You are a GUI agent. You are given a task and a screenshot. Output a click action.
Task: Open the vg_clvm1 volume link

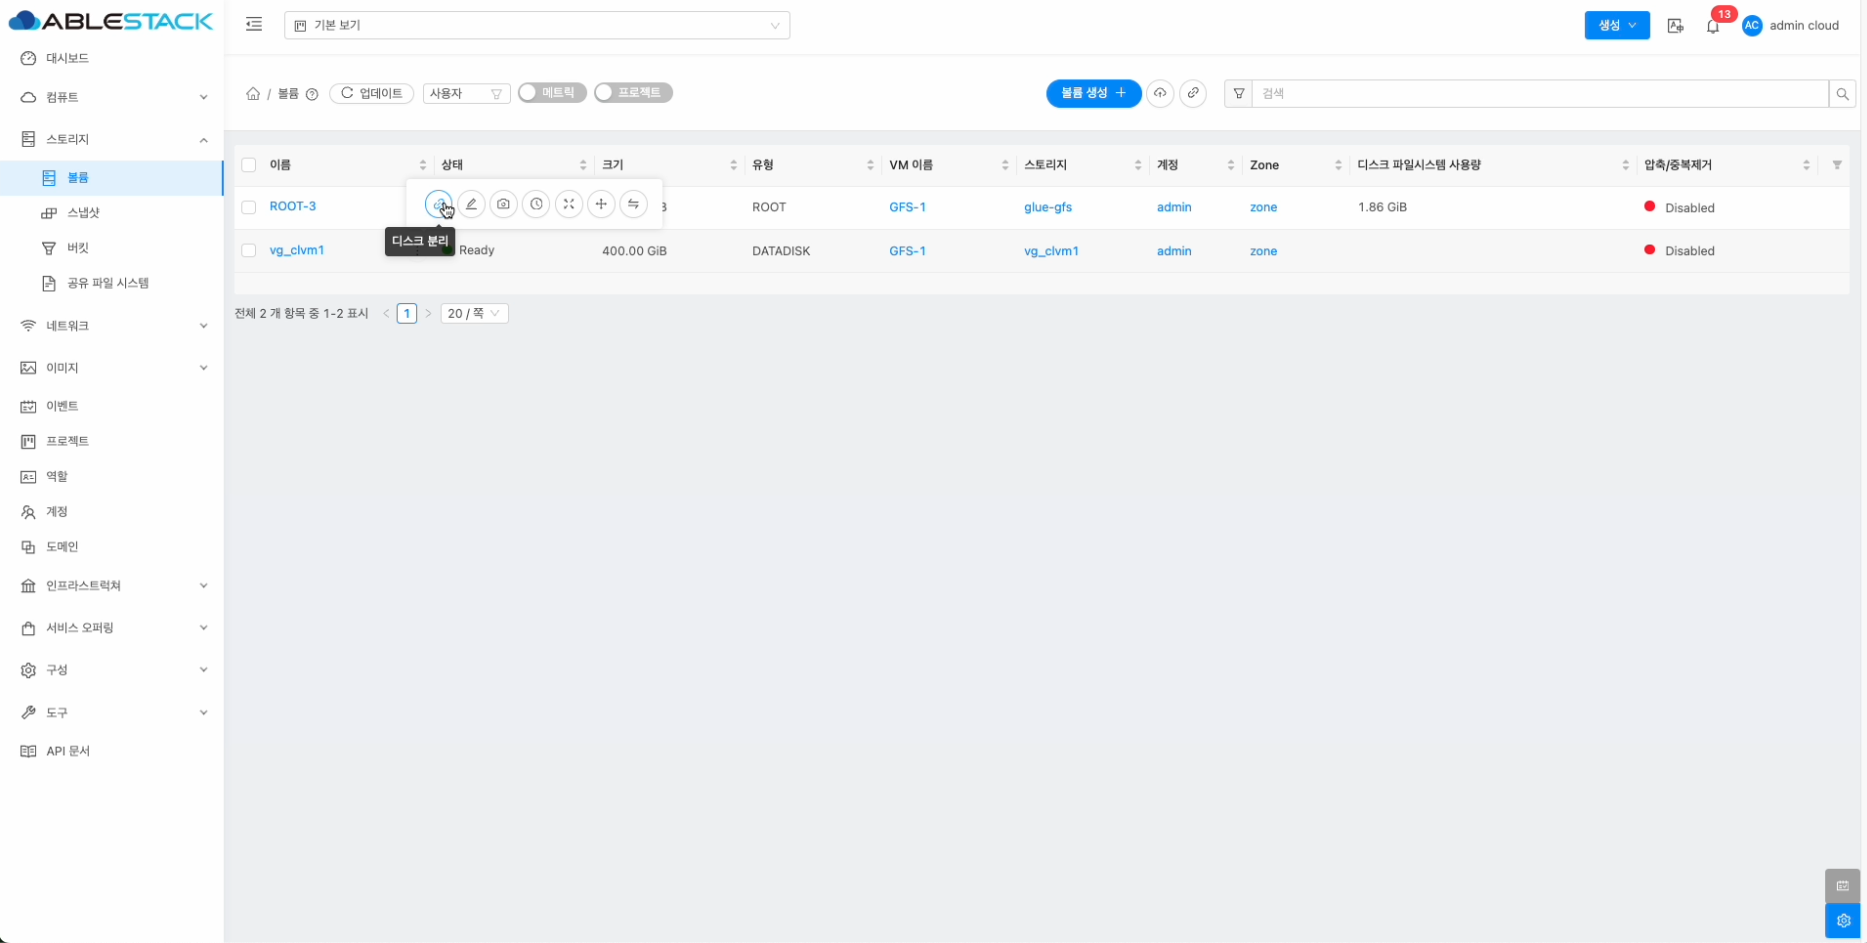coord(297,250)
